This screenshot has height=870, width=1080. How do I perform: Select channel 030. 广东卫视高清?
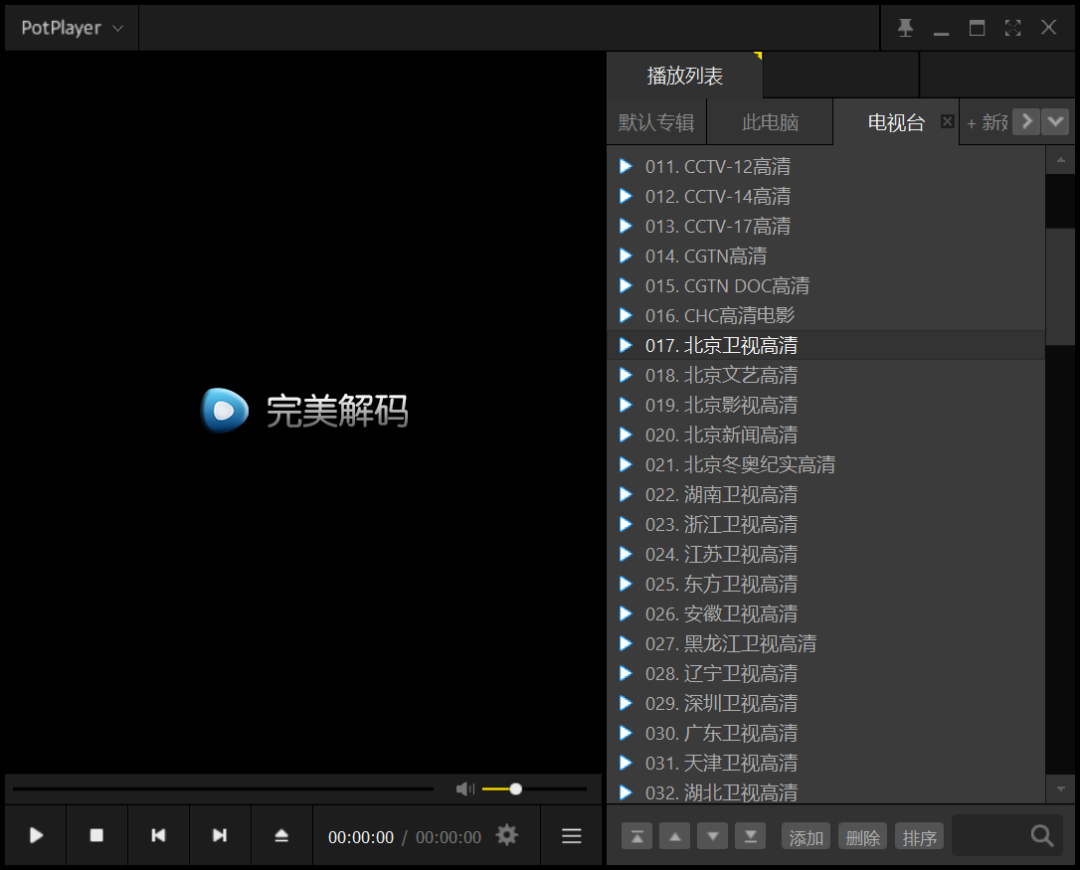coord(827,734)
